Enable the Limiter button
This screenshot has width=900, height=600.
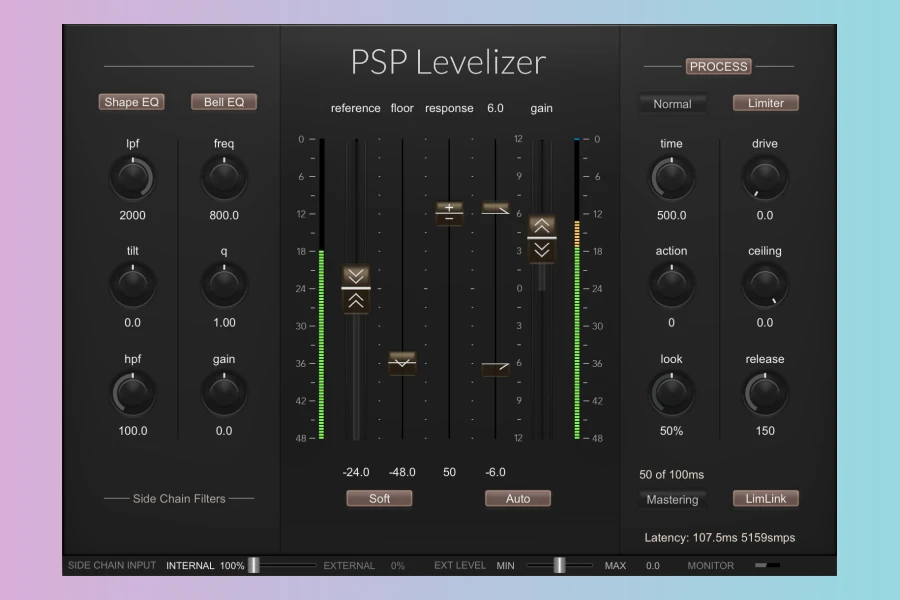[766, 103]
